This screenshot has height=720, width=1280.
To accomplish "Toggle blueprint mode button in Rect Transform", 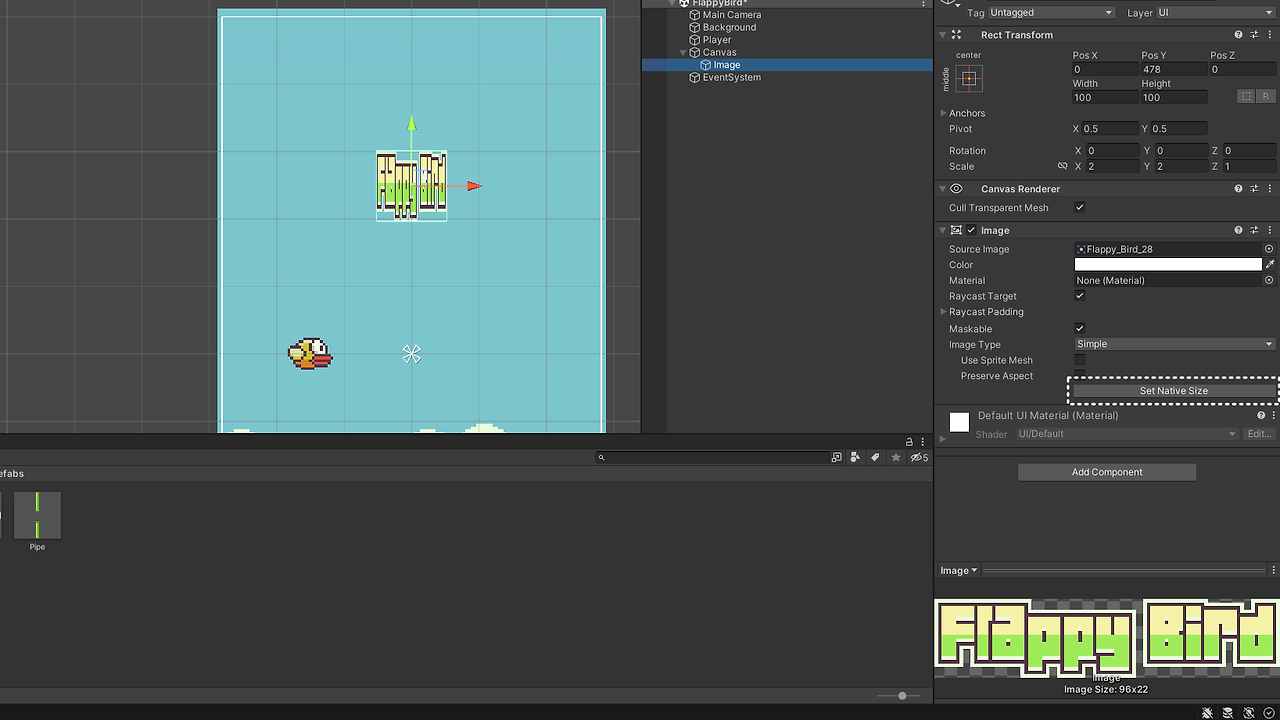I will tap(1245, 97).
